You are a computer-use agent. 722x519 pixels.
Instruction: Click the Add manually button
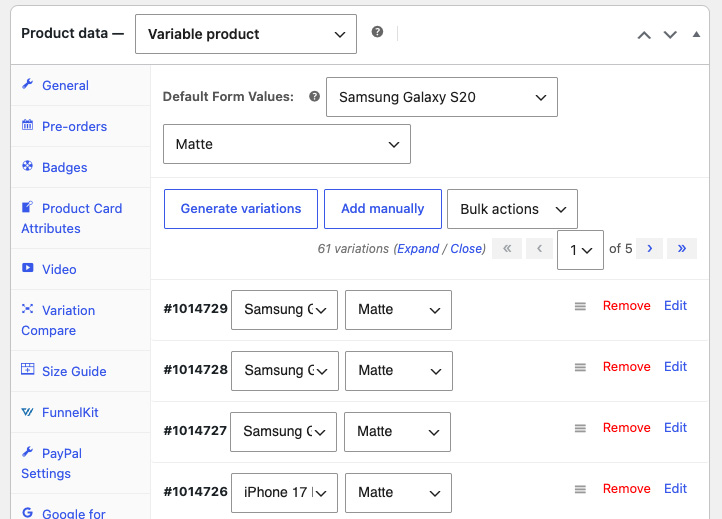pos(383,209)
